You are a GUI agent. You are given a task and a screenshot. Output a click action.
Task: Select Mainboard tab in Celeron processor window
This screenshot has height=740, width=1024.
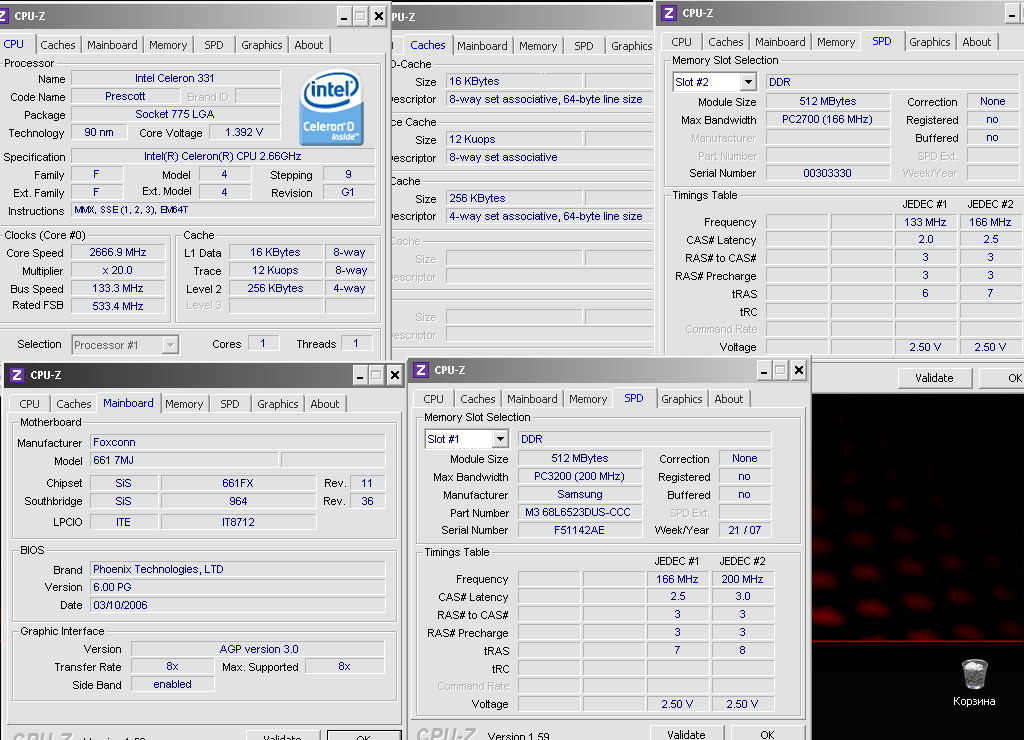(x=112, y=45)
